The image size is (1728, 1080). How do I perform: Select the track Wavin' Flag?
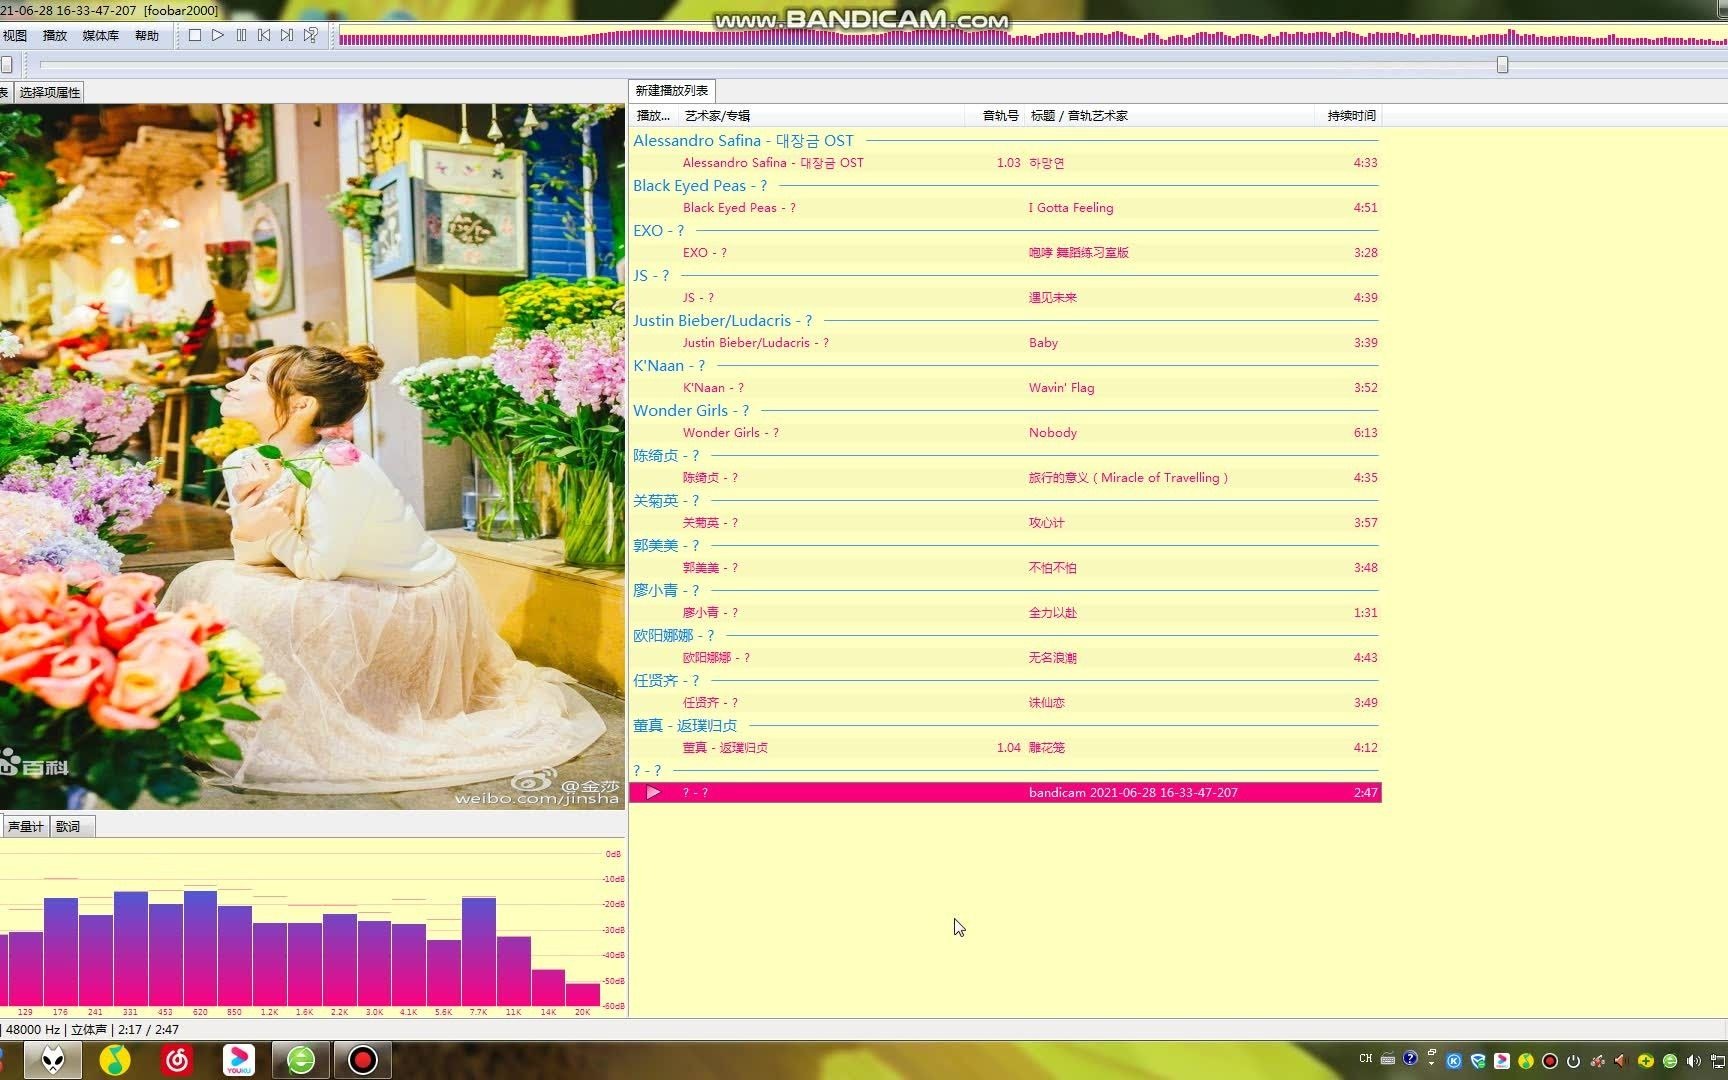tap(1005, 388)
